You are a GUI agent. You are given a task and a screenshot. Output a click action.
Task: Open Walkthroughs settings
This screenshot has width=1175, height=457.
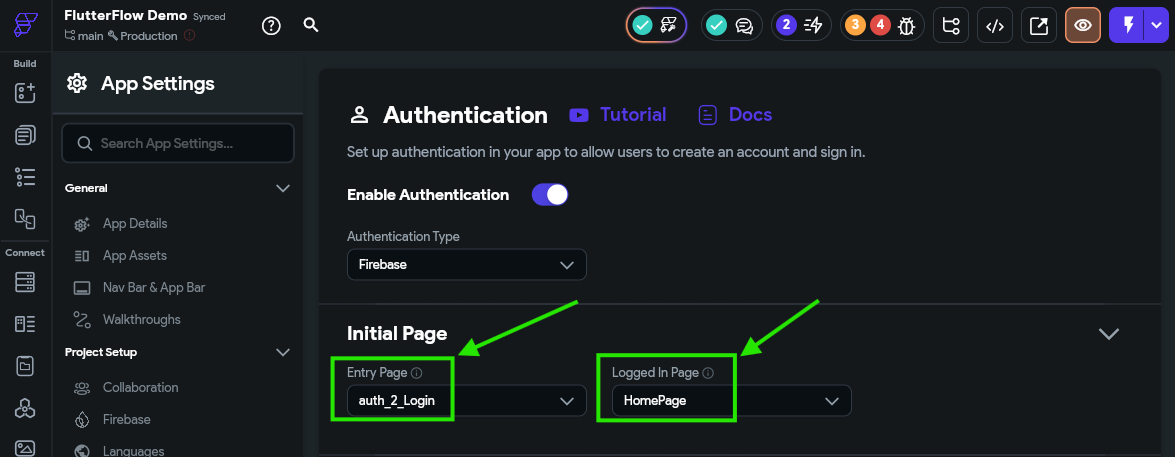coord(142,319)
